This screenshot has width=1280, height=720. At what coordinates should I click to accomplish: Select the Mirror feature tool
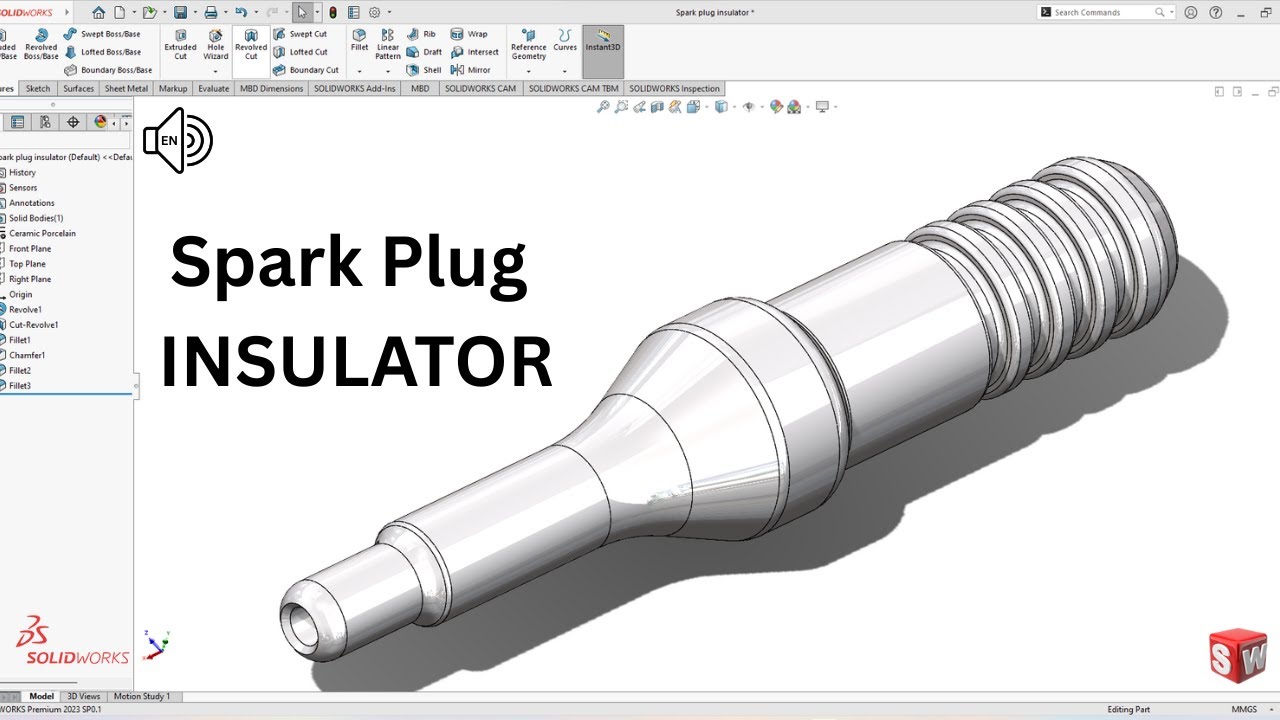point(471,70)
